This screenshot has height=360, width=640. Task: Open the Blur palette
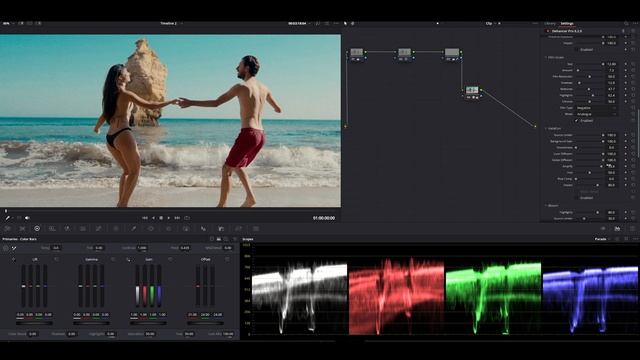tap(203, 229)
